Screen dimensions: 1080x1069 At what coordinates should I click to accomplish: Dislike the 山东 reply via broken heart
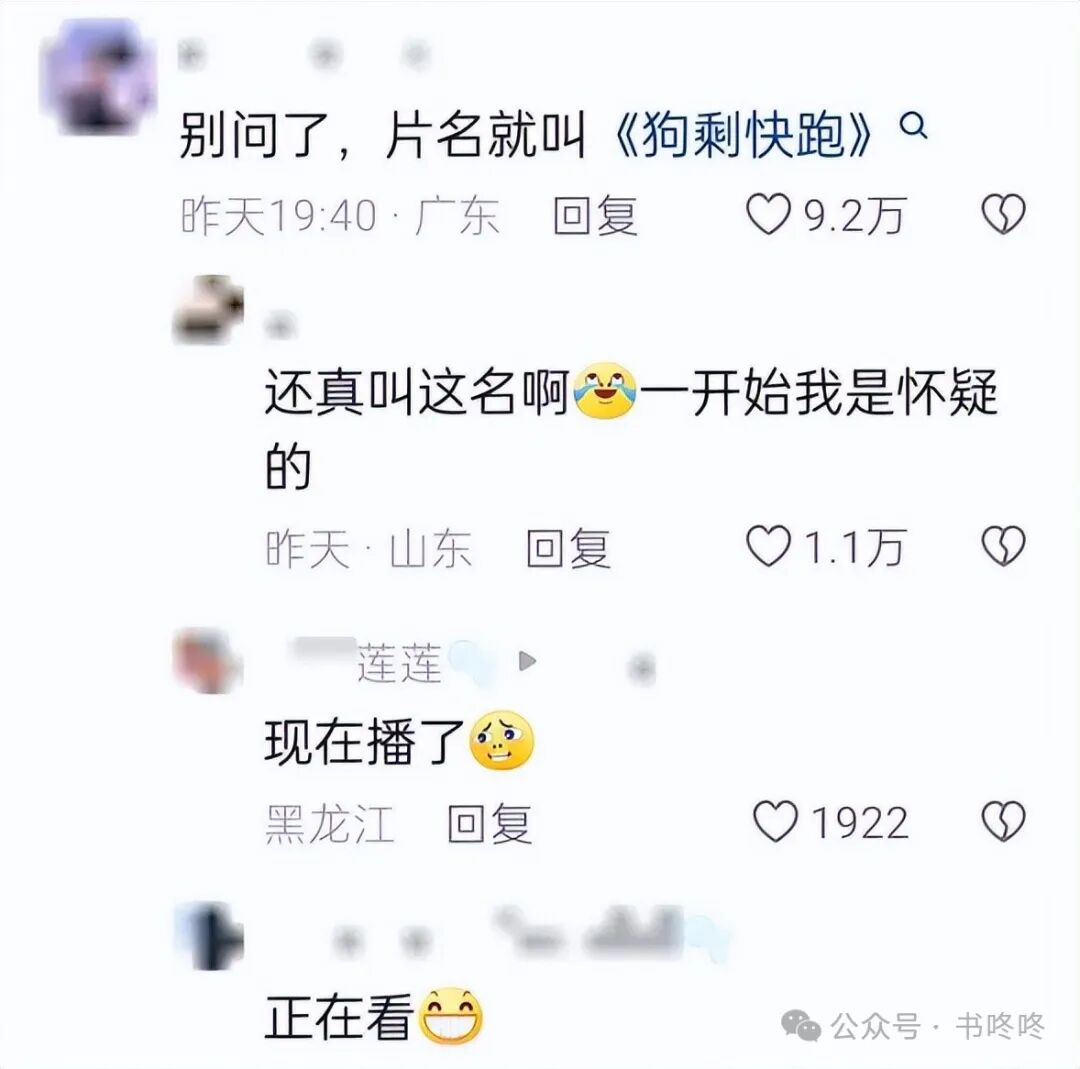[x=1004, y=546]
